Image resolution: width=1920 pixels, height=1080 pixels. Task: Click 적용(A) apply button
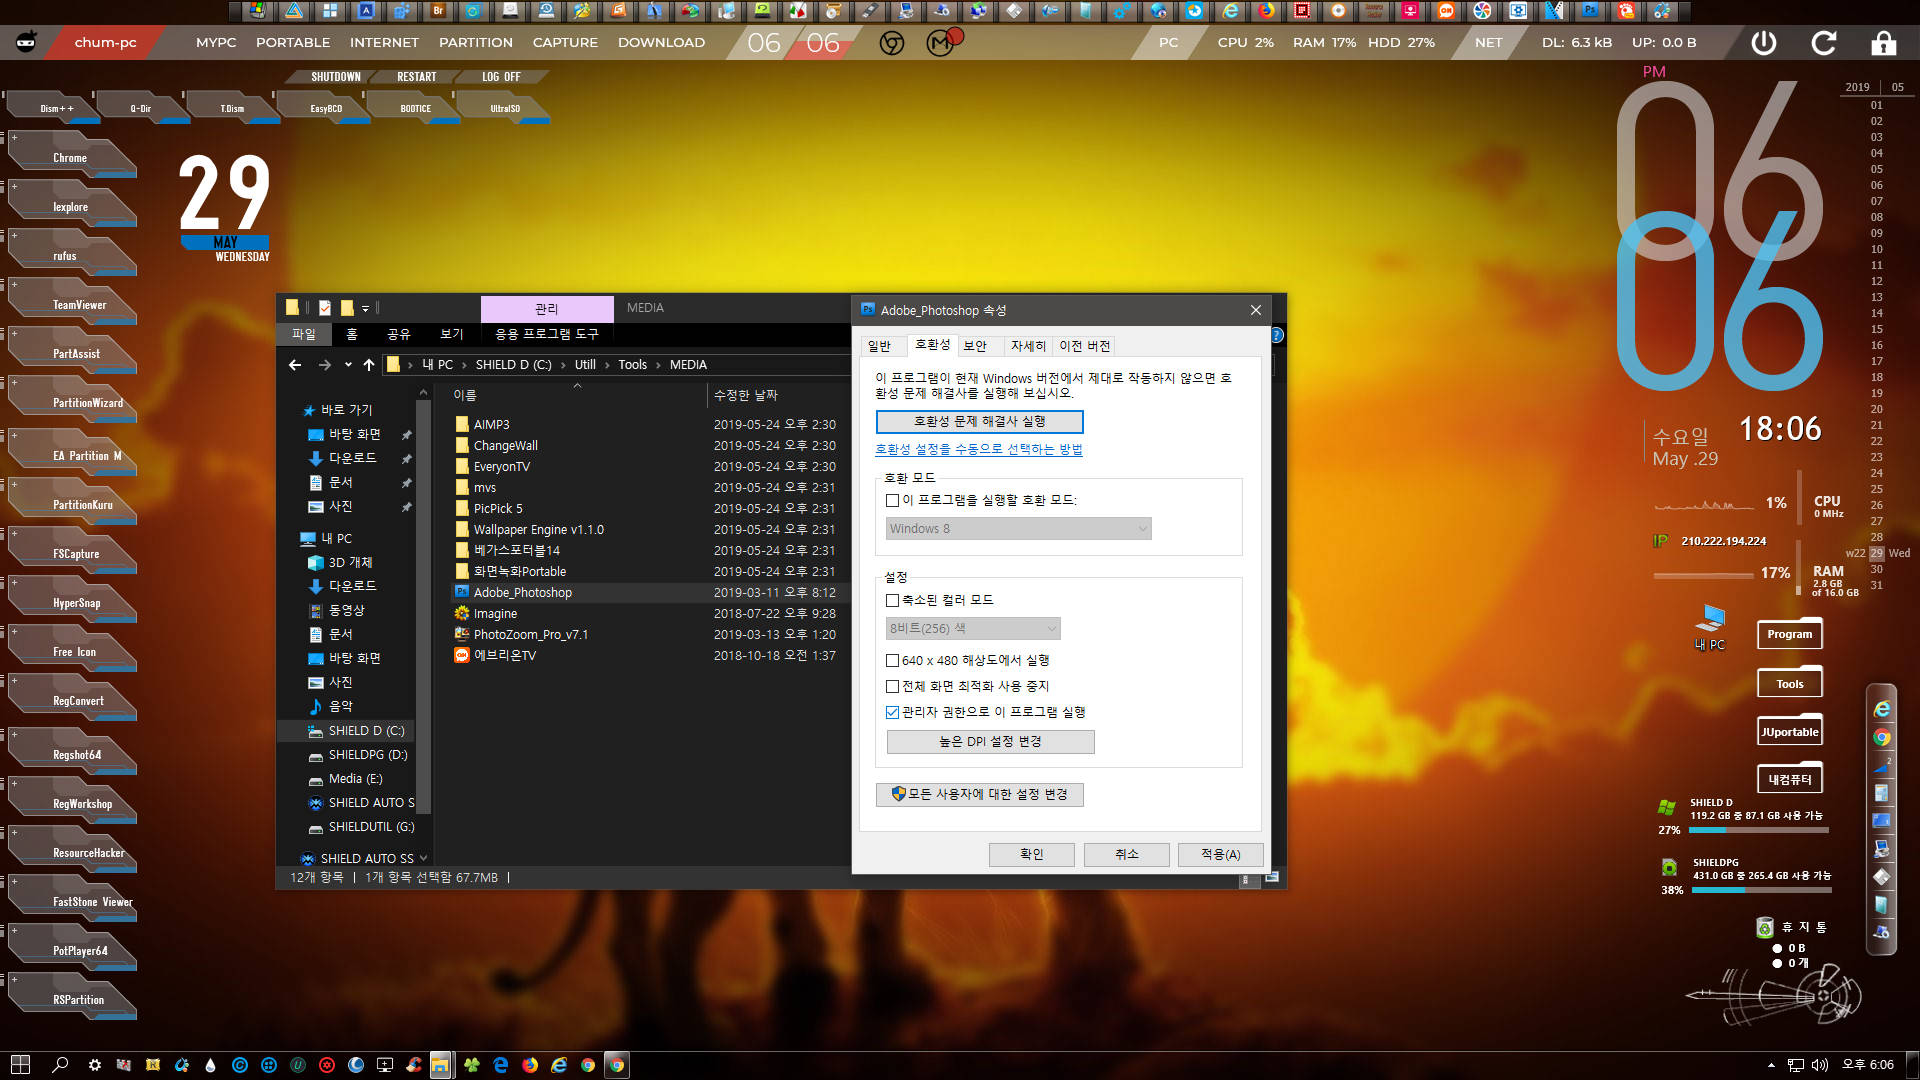pos(1221,855)
